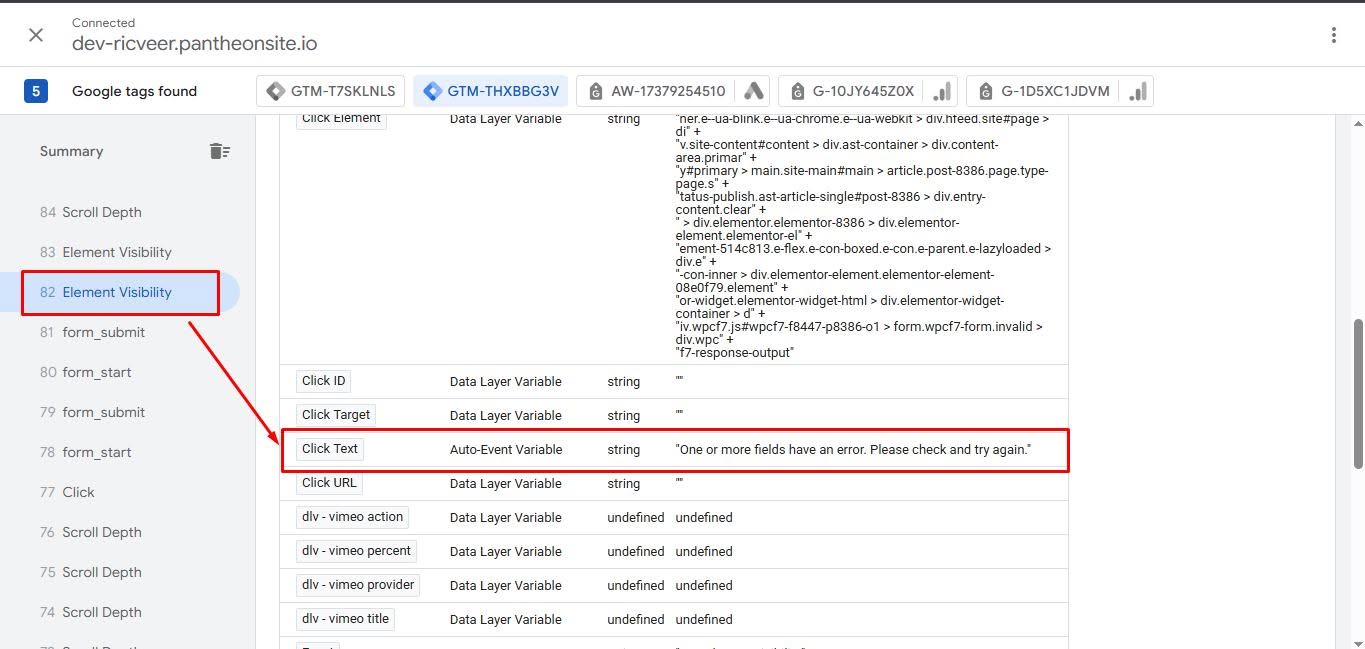The width and height of the screenshot is (1365, 649).
Task: Click the tag icon on AW-17379254510
Action: coord(597,91)
